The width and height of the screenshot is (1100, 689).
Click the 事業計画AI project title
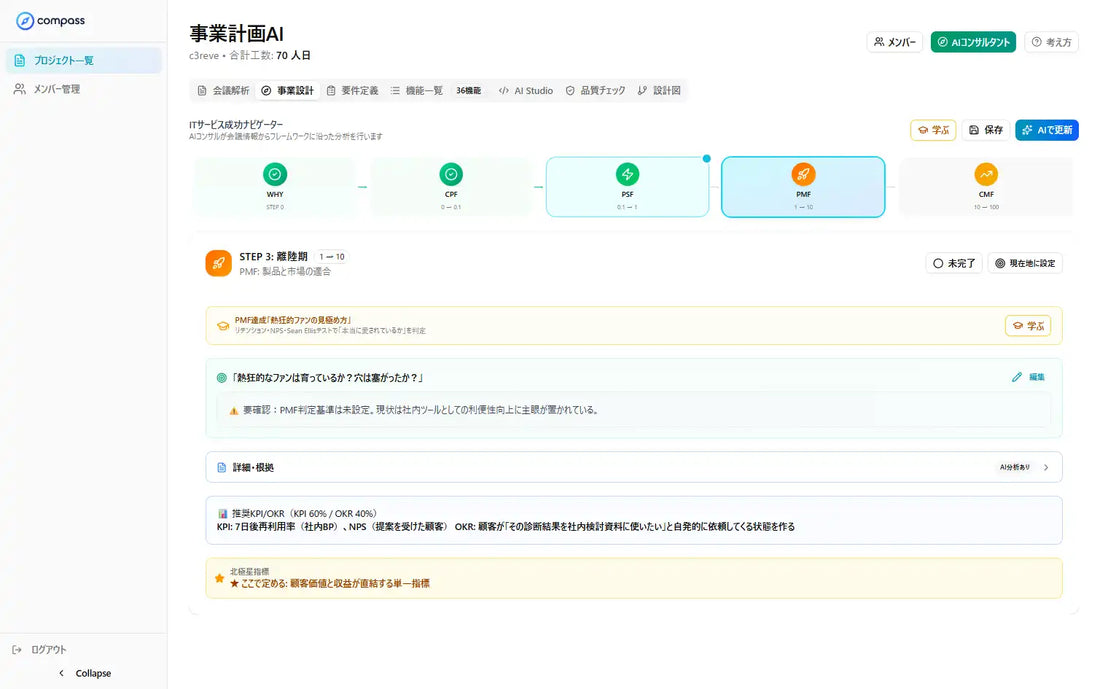(236, 33)
